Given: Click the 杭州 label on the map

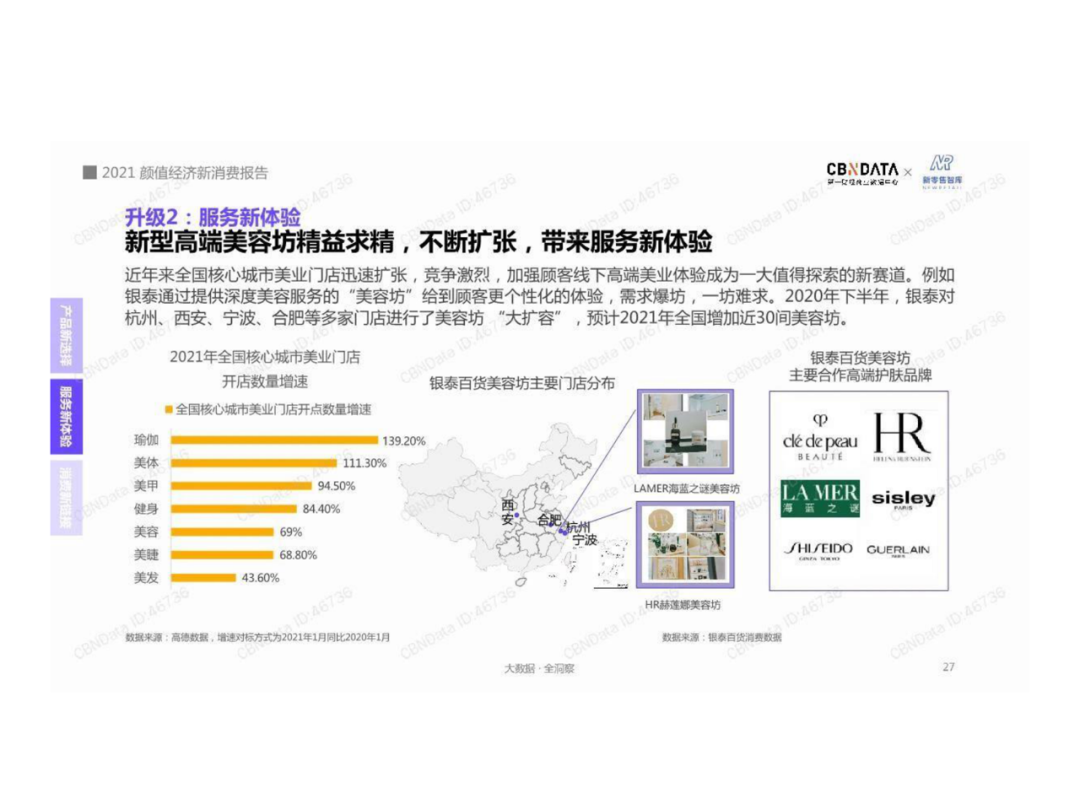Looking at the screenshot, I should [x=579, y=528].
